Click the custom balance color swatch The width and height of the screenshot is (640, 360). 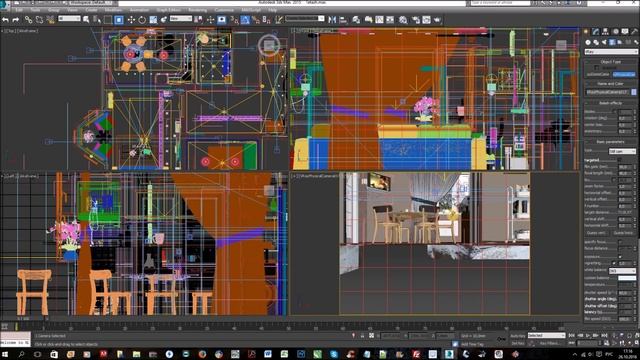(627, 278)
